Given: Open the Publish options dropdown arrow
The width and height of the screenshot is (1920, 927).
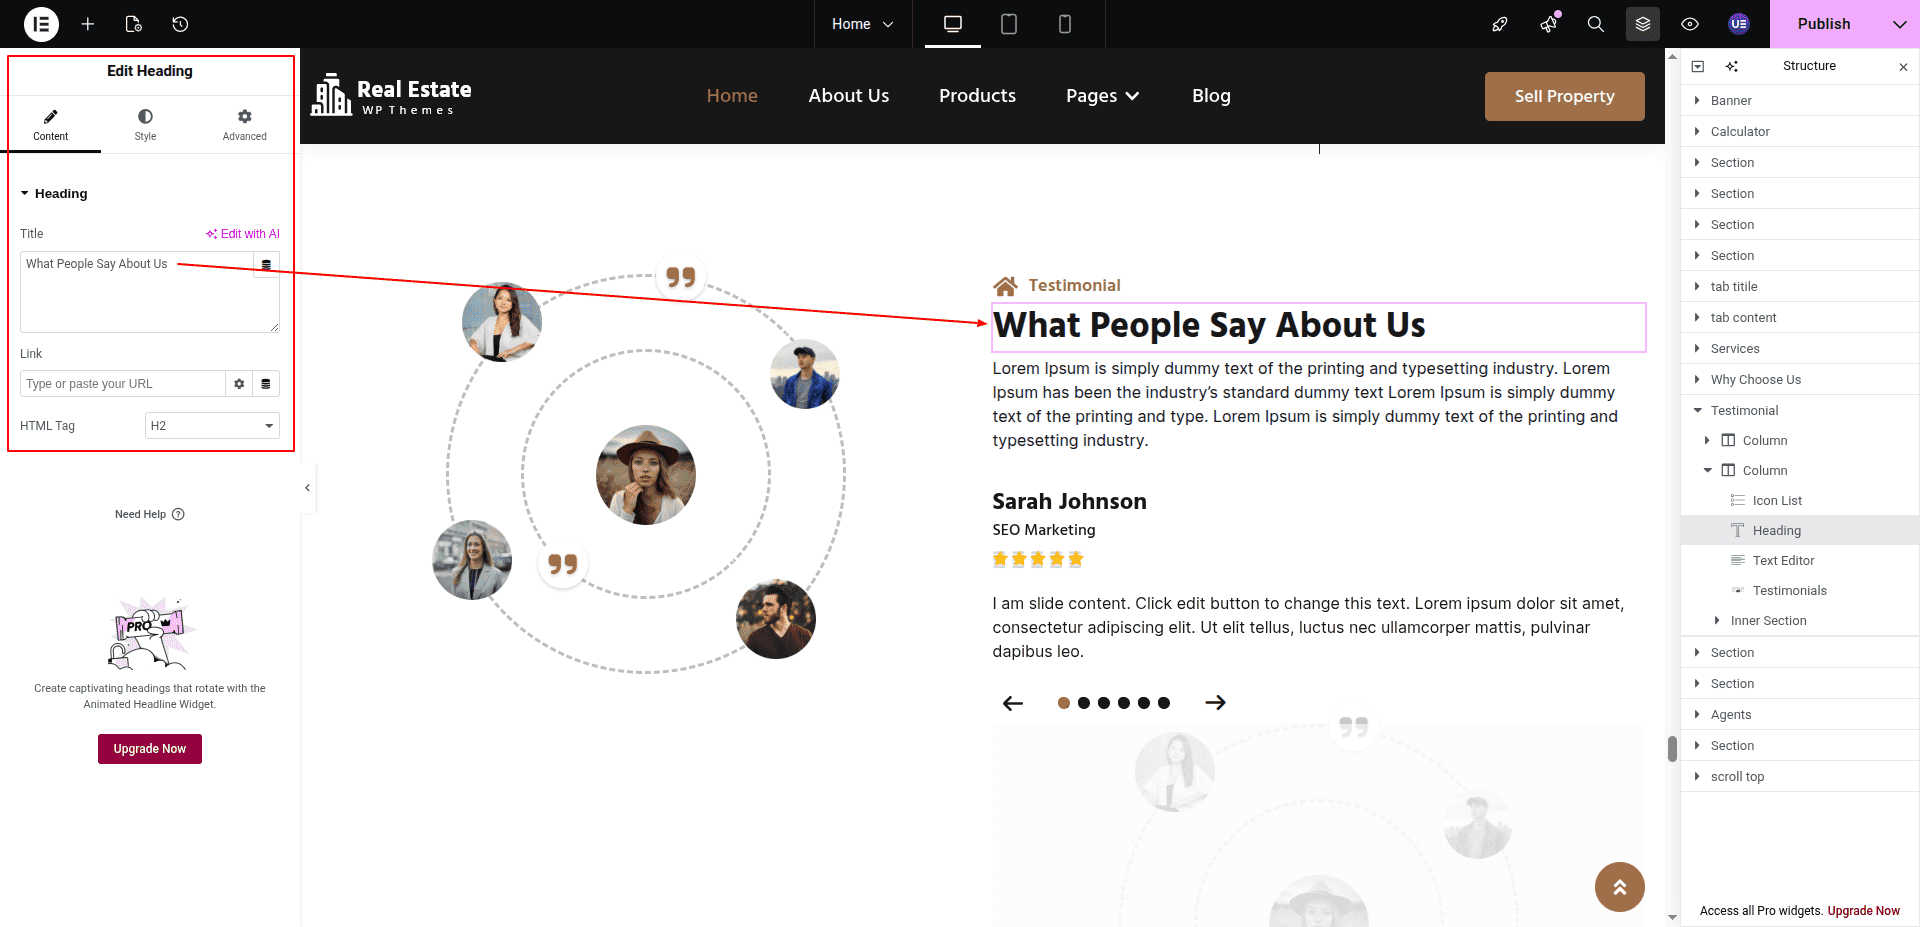Looking at the screenshot, I should point(1899,24).
